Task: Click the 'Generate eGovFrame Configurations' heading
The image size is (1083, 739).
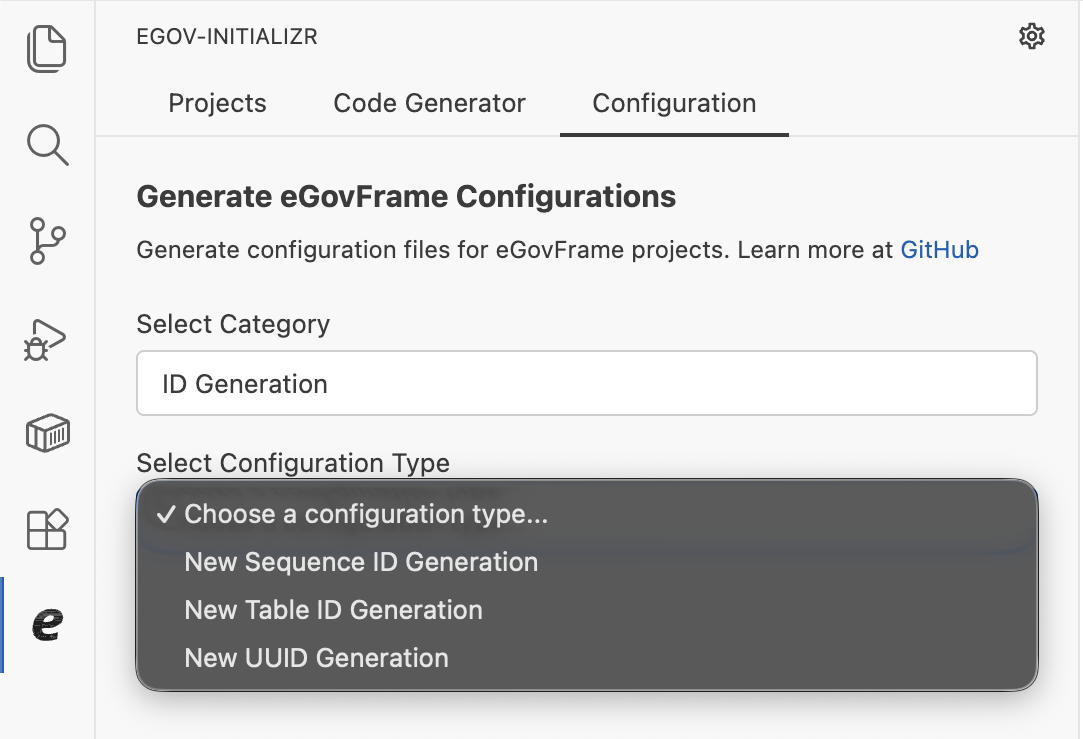Action: (x=406, y=196)
